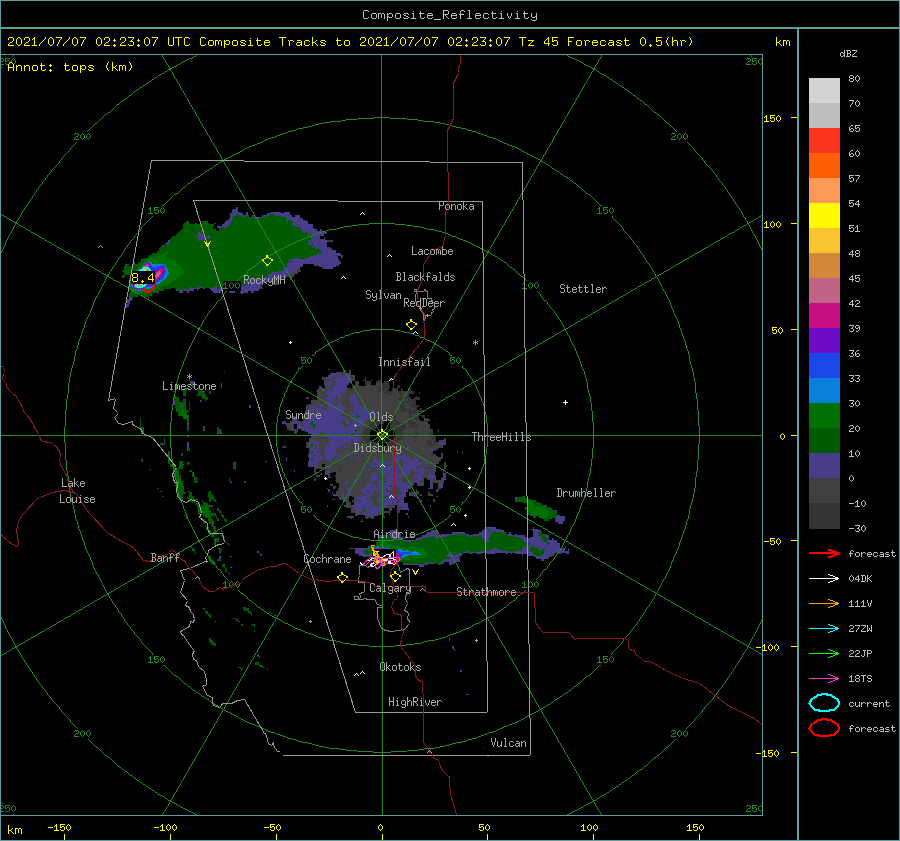The height and width of the screenshot is (841, 900).
Task: Click the Olds town label
Action: pyautogui.click(x=381, y=417)
